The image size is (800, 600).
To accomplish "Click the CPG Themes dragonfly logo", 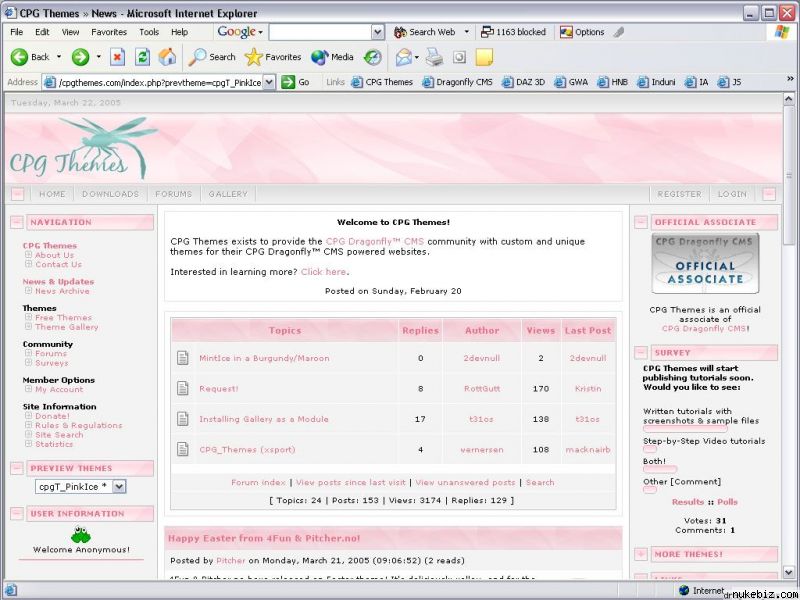I will (x=82, y=148).
